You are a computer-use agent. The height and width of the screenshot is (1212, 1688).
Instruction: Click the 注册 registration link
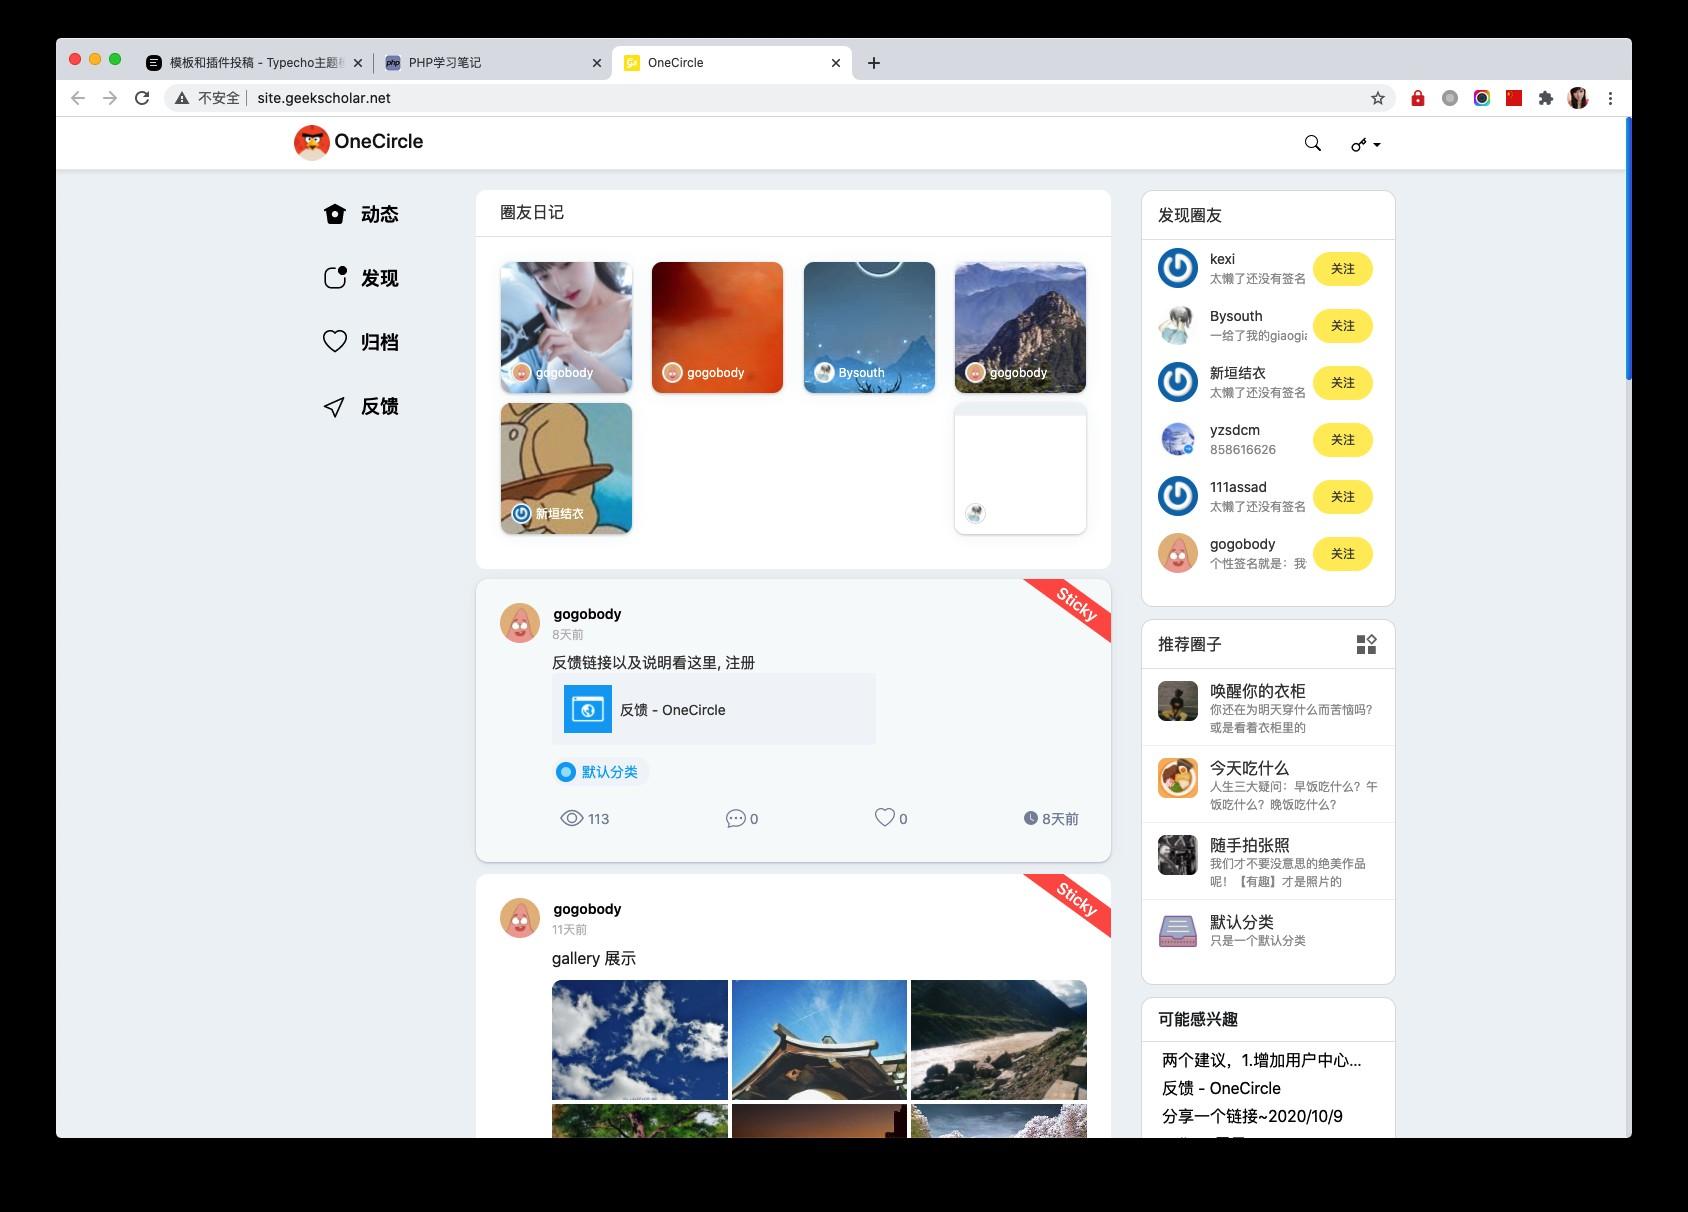[742, 662]
